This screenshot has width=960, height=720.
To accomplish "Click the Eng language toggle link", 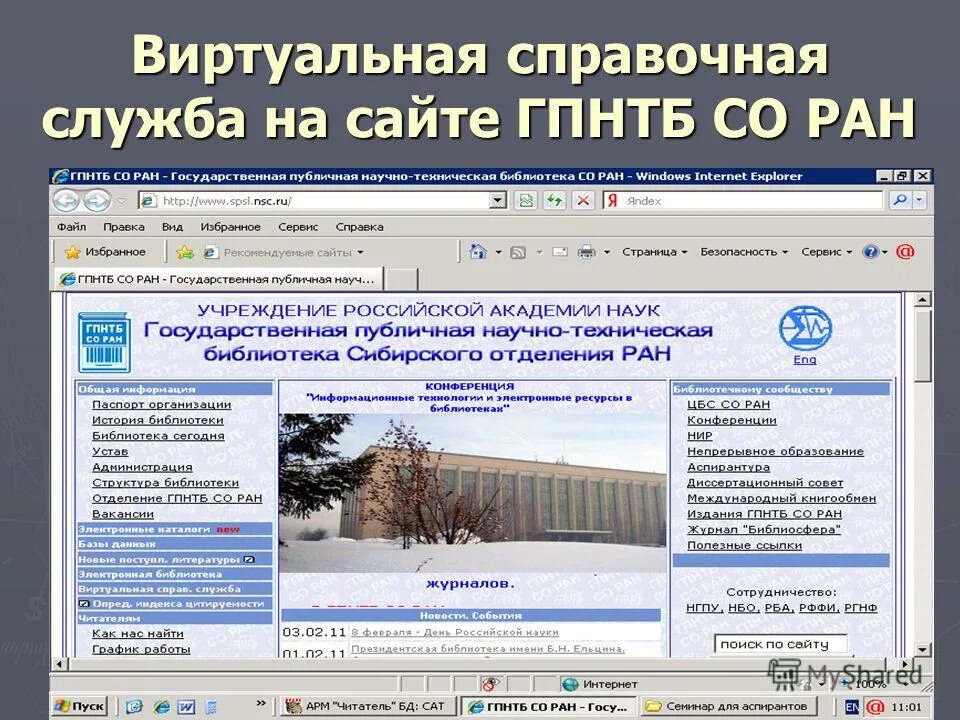I will pos(805,357).
